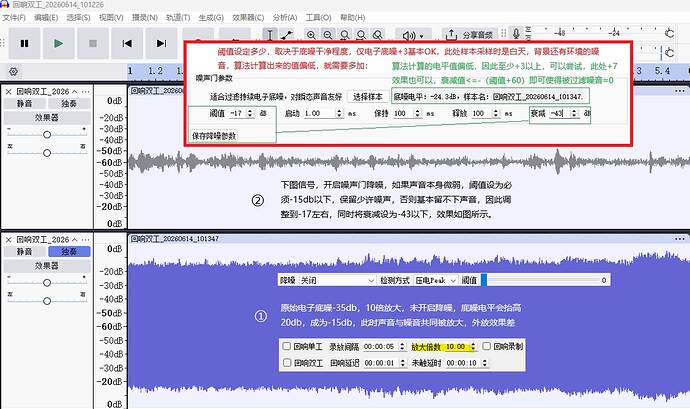Click the lower track gain slider knob

click(x=47, y=282)
